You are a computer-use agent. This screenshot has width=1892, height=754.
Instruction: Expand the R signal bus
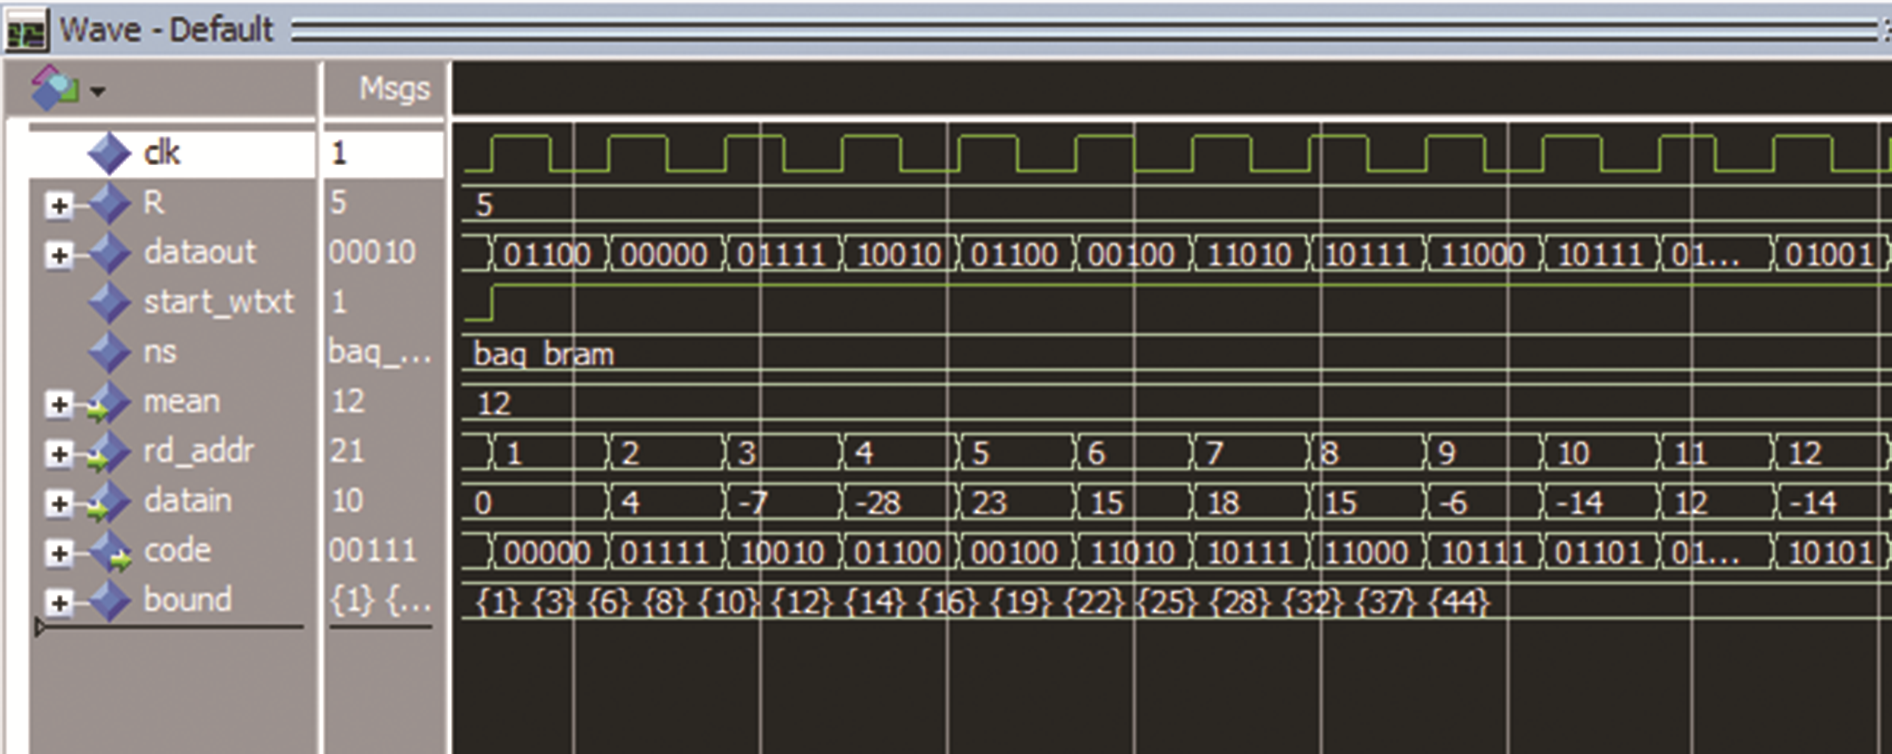click(x=59, y=205)
